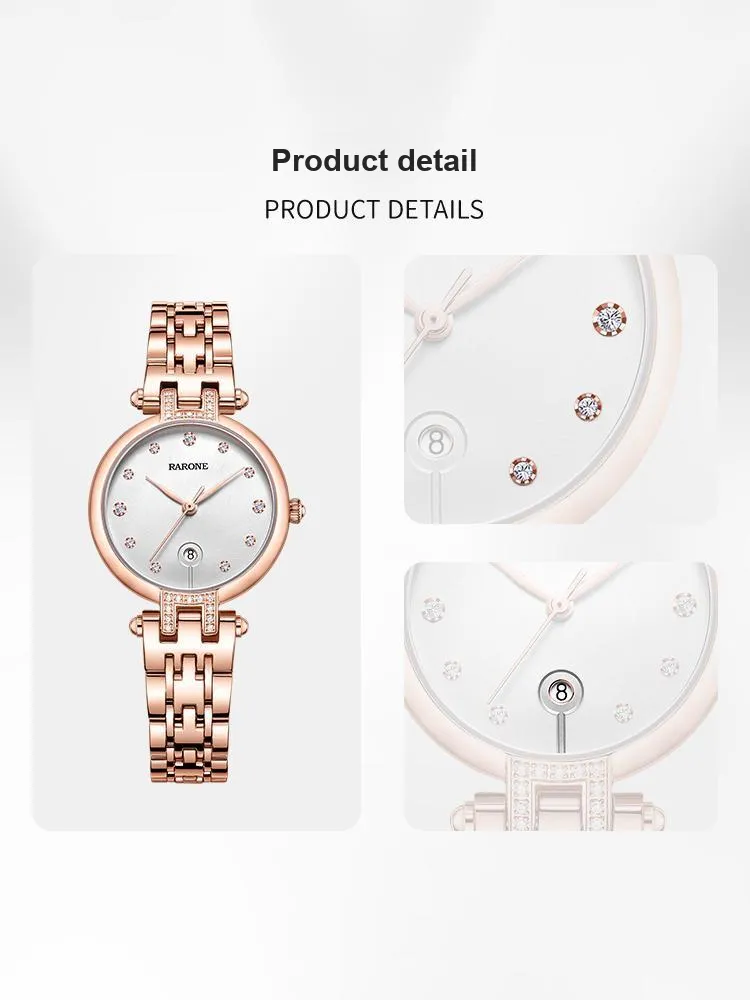Click the topmost crystal marker in the close-up
The image size is (750, 1000).
click(x=609, y=317)
